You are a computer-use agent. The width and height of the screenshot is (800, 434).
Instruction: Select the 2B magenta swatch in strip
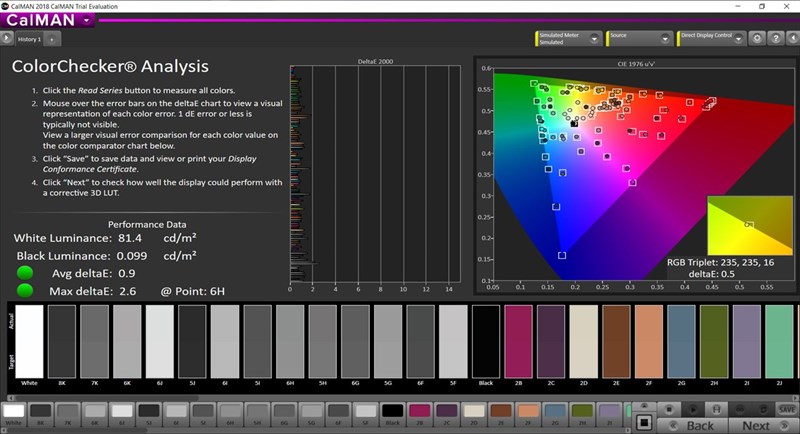420,412
